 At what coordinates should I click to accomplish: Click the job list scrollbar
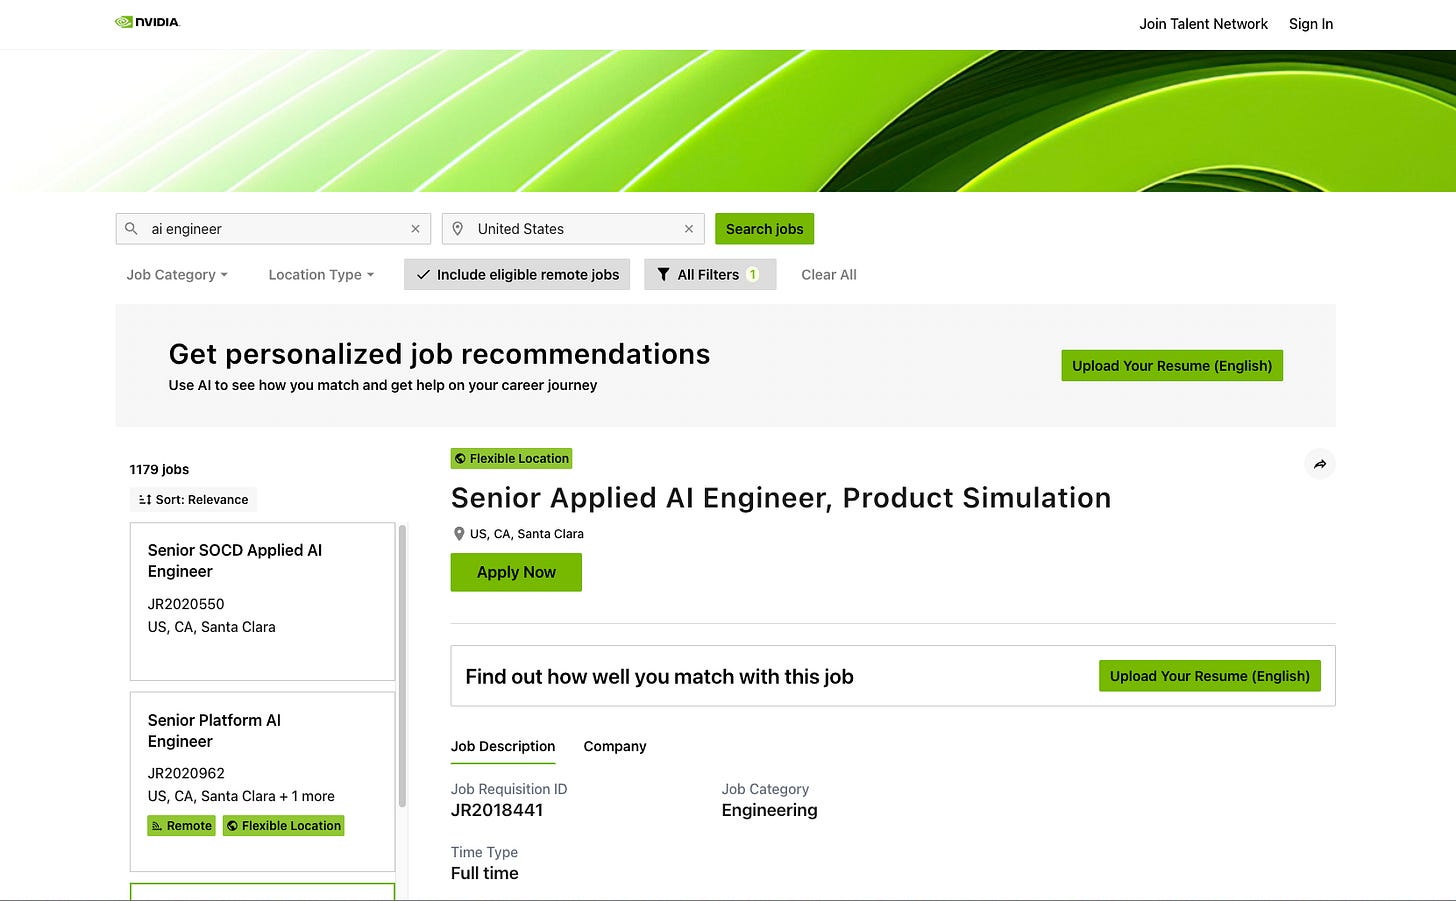tap(402, 665)
